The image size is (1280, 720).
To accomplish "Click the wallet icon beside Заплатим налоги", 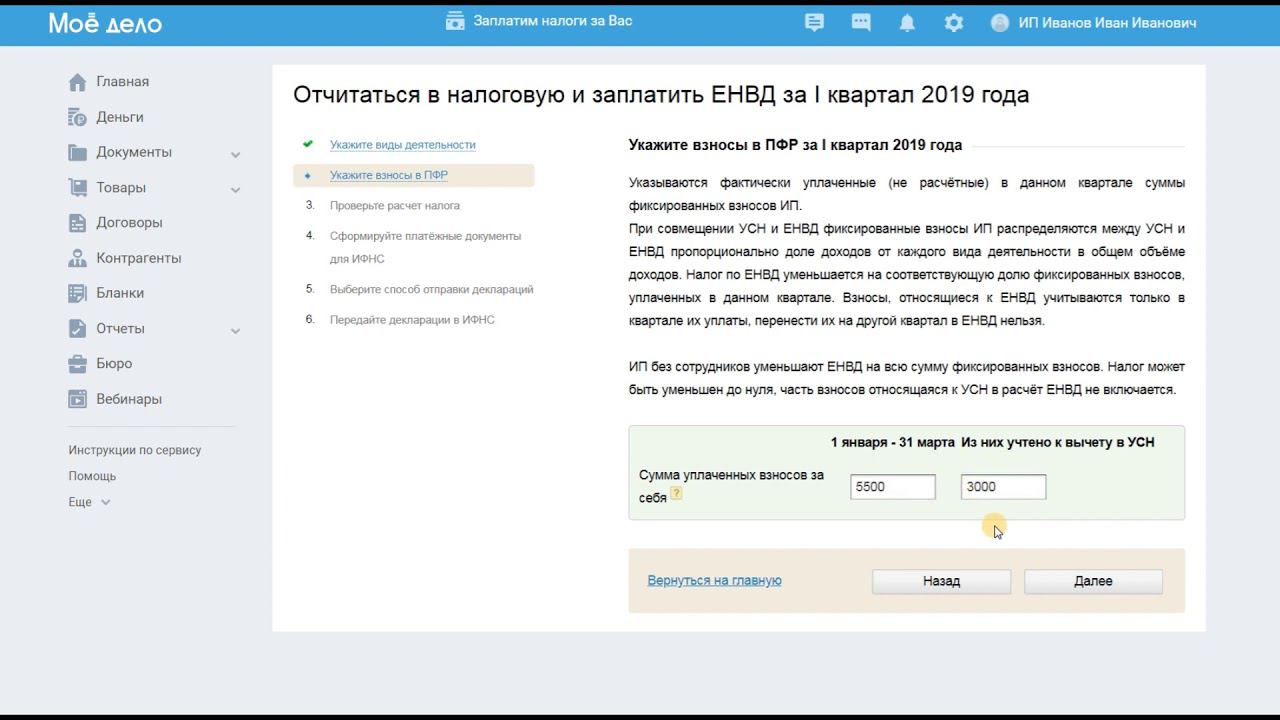I will click(x=455, y=21).
